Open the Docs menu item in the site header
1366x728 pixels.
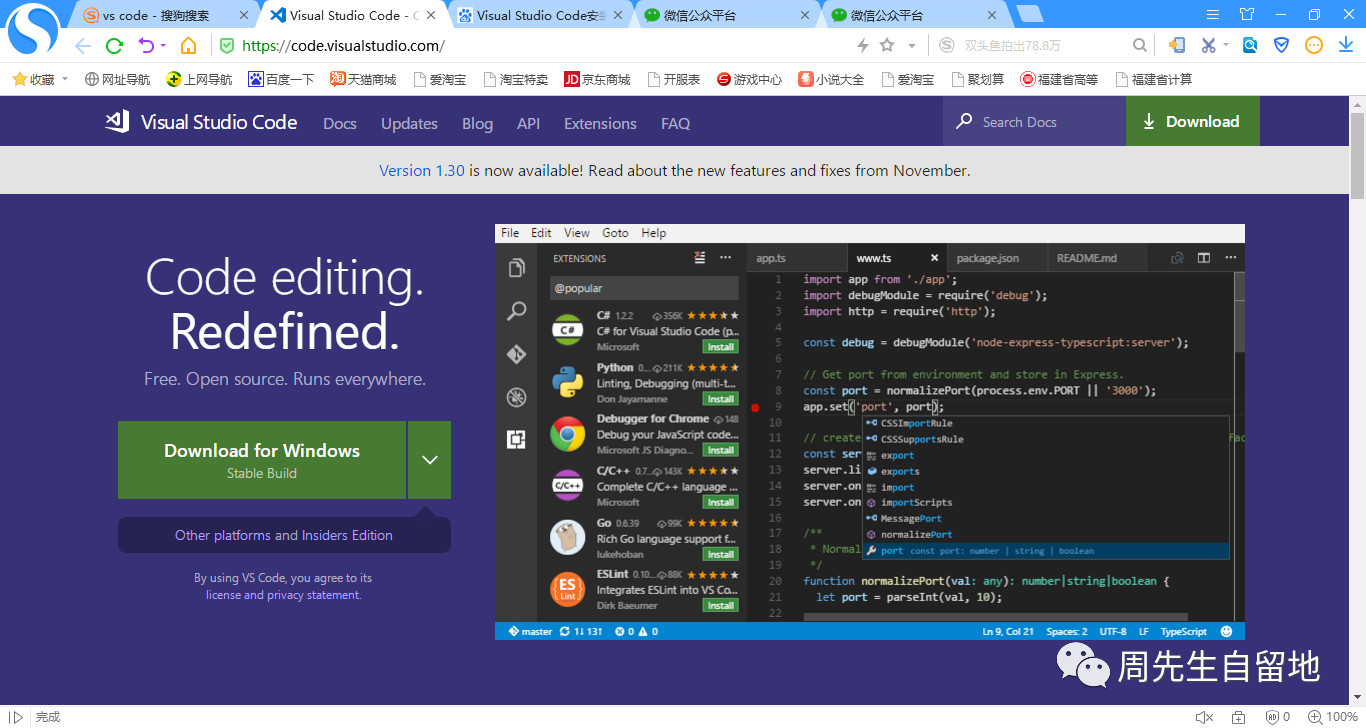tap(340, 123)
